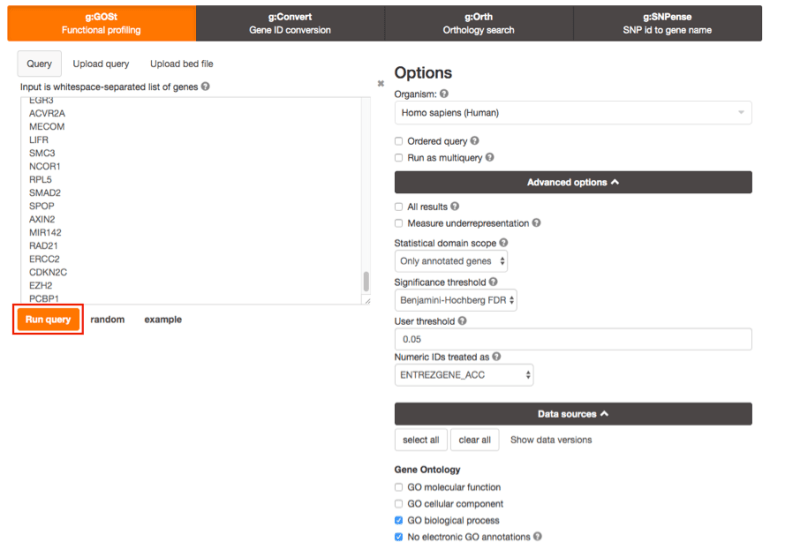
Task: Click the random link
Action: coord(108,319)
